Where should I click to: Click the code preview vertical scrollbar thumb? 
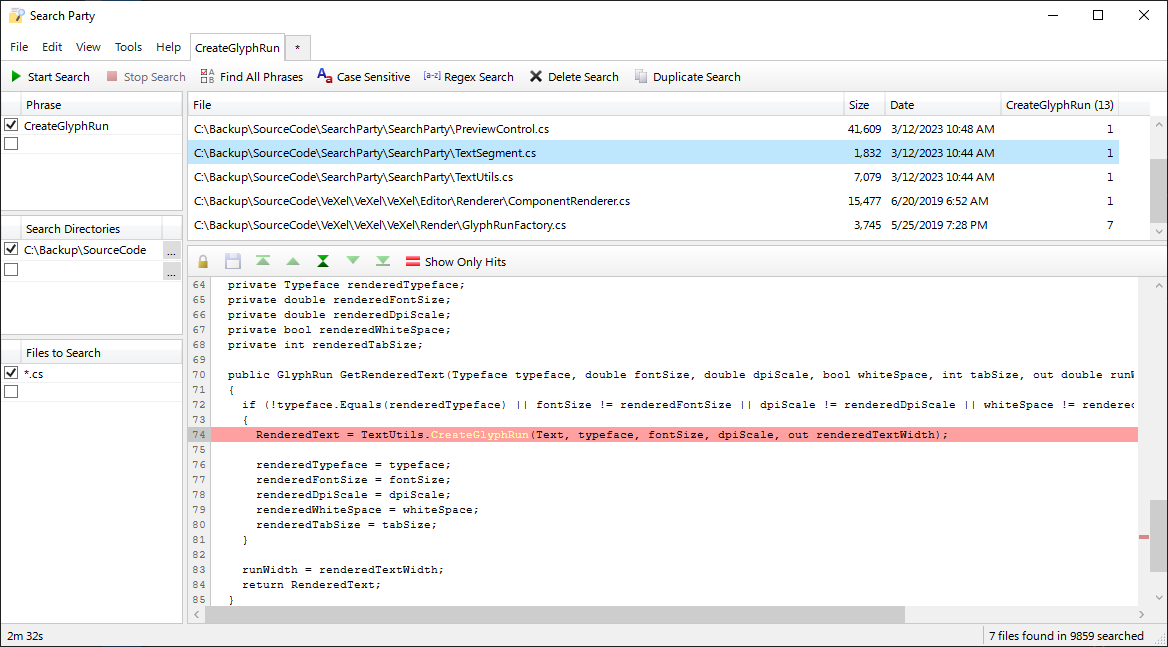point(1158,536)
